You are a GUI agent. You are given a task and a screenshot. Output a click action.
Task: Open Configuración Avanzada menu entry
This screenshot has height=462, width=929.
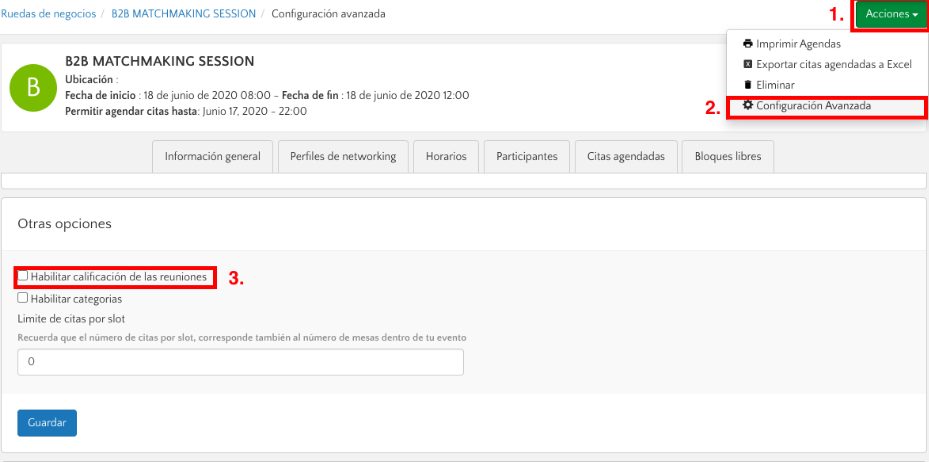813,106
